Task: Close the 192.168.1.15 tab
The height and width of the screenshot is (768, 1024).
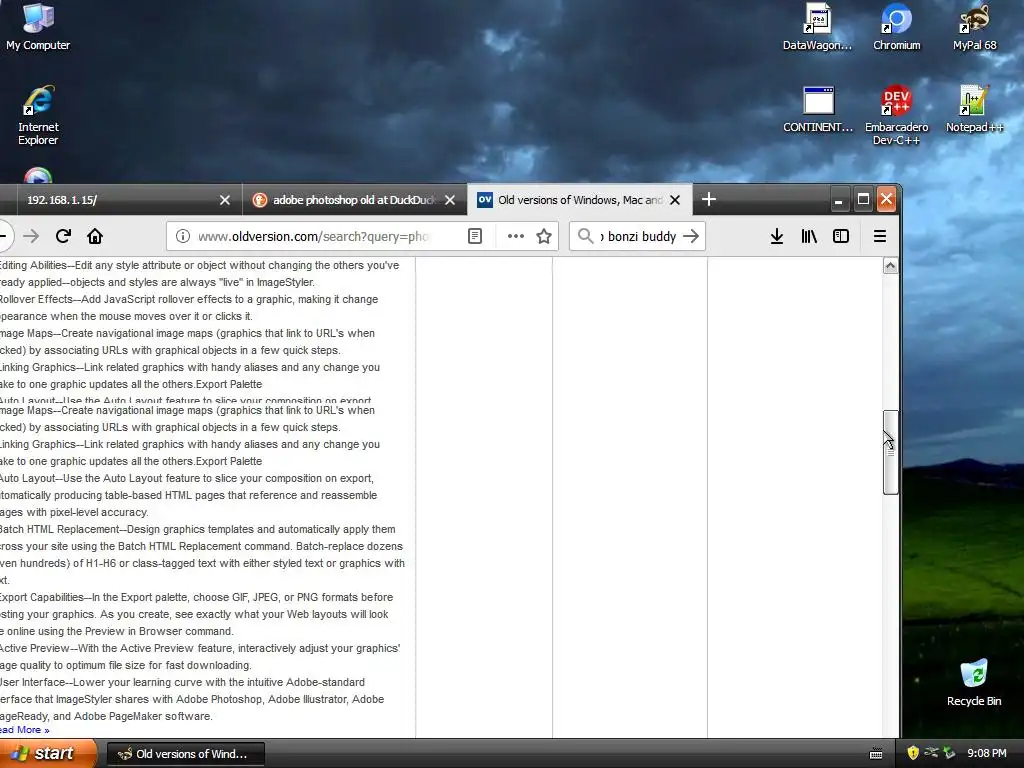Action: pos(225,200)
